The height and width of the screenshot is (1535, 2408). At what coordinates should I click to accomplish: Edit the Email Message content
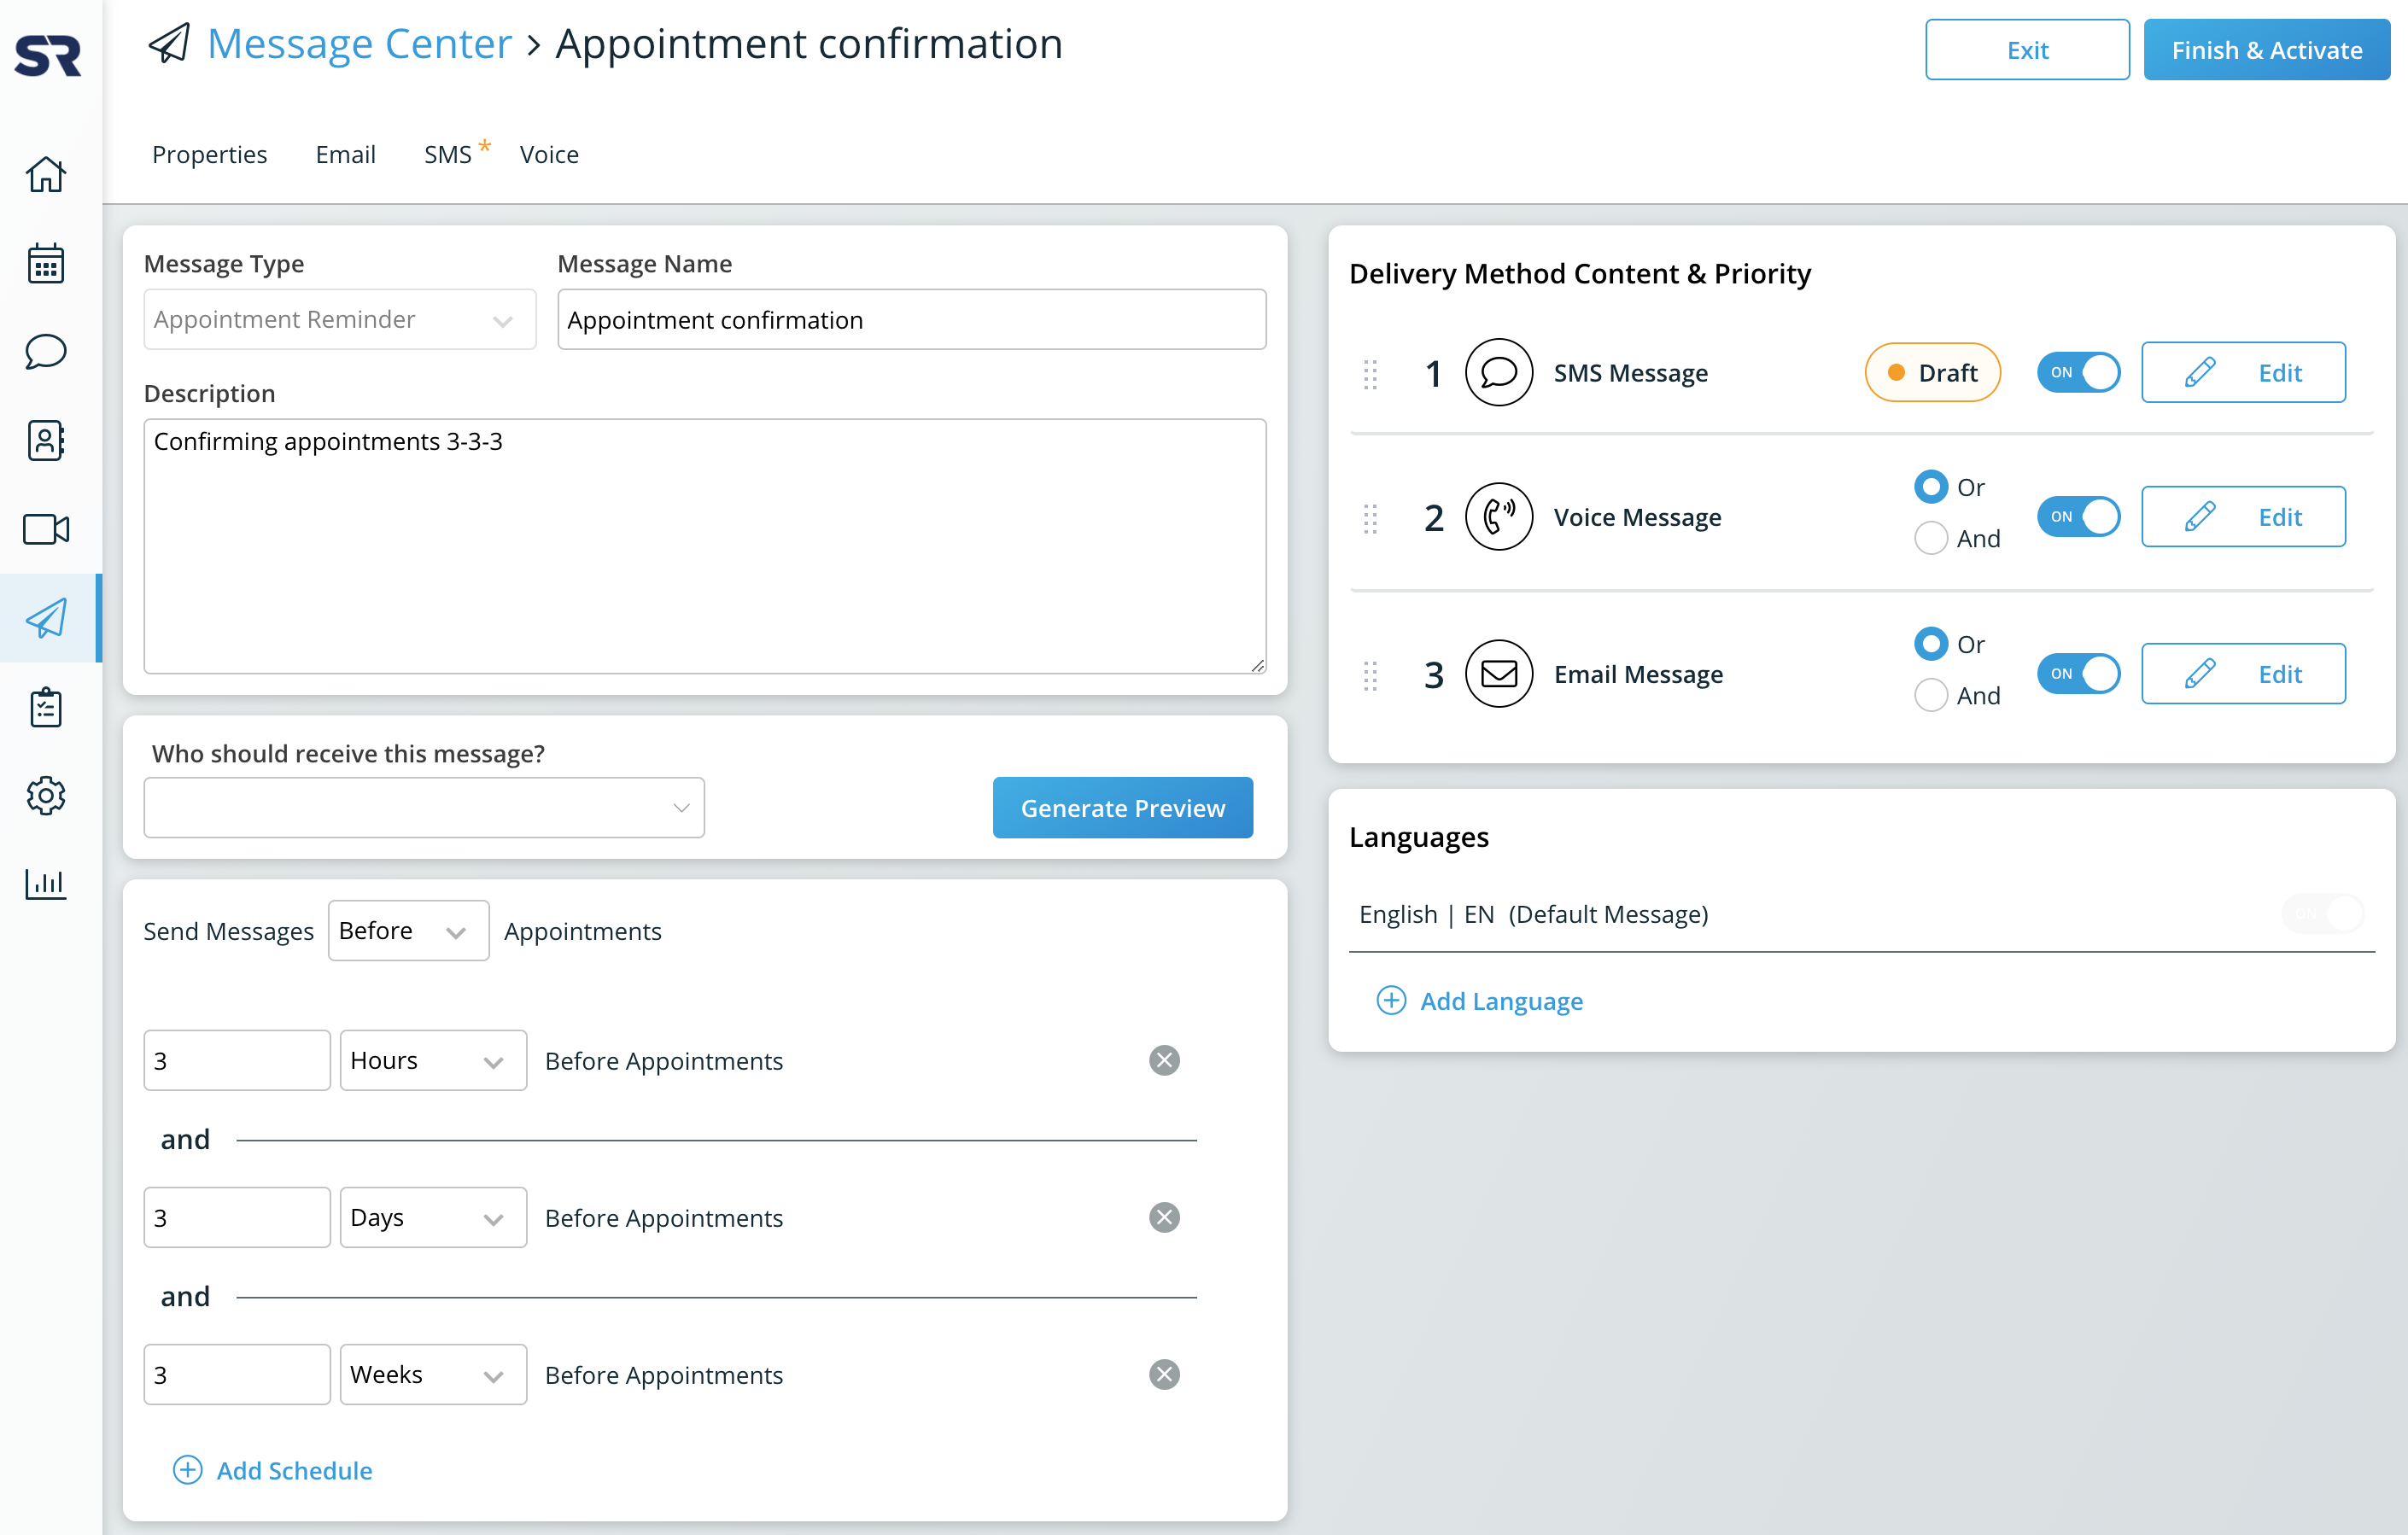pos(2242,674)
